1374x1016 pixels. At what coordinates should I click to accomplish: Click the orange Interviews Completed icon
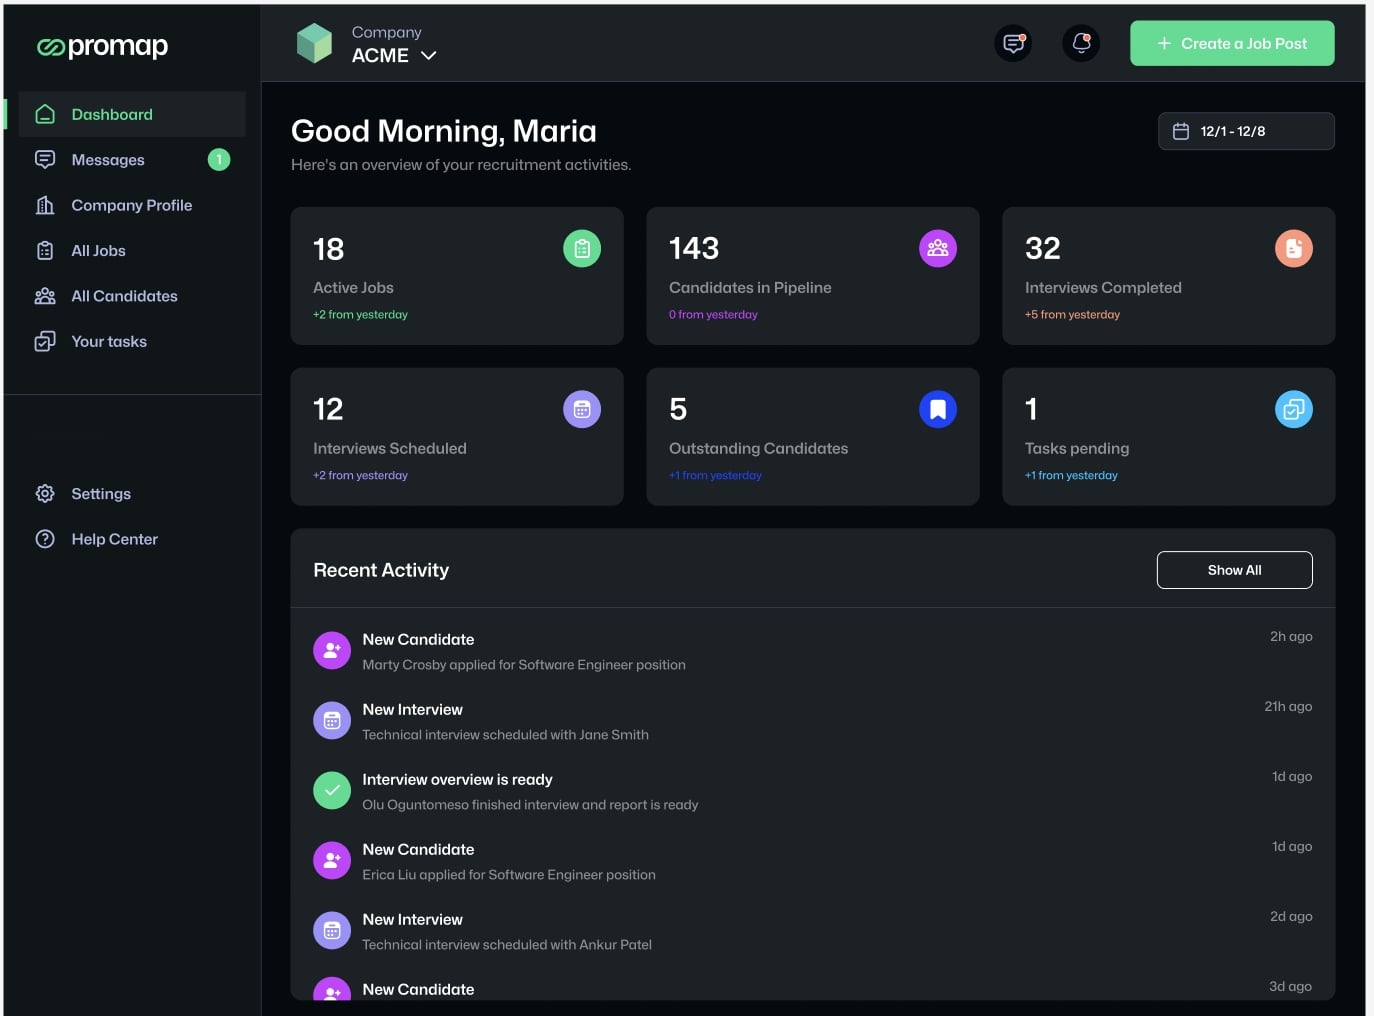tap(1293, 248)
